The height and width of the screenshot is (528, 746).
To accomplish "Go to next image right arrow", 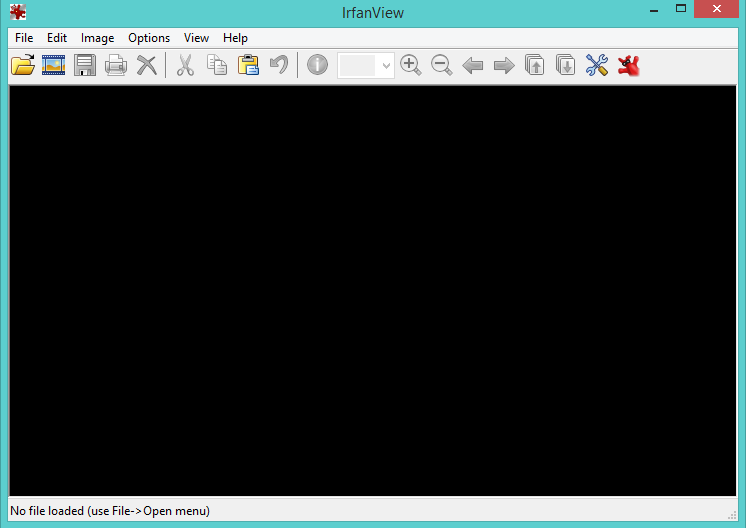I will coord(504,66).
